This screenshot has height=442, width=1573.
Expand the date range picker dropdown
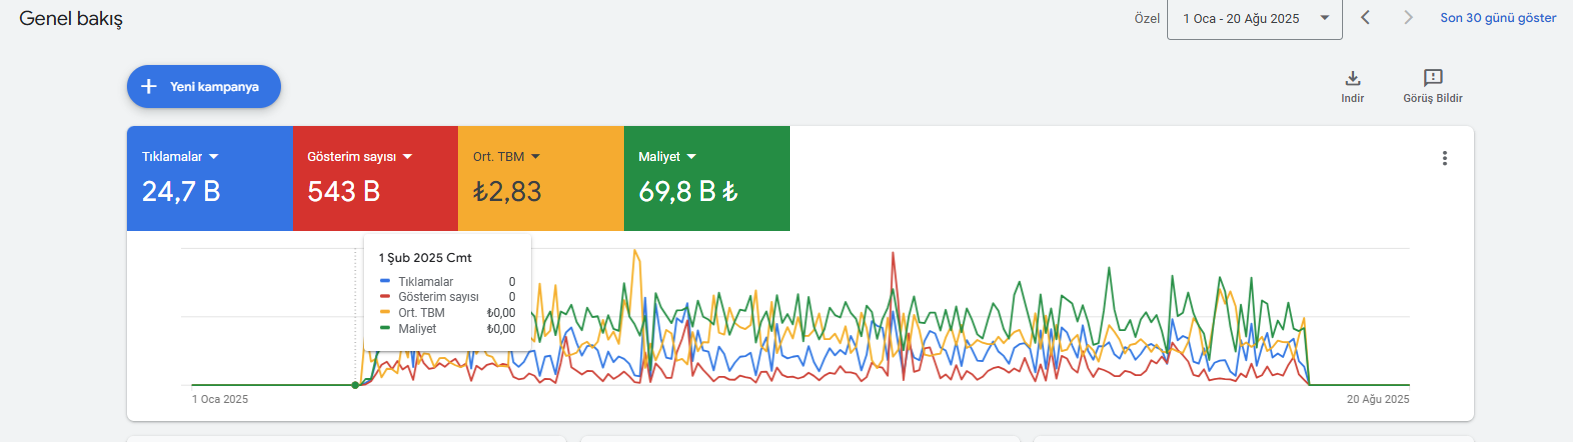click(1325, 18)
